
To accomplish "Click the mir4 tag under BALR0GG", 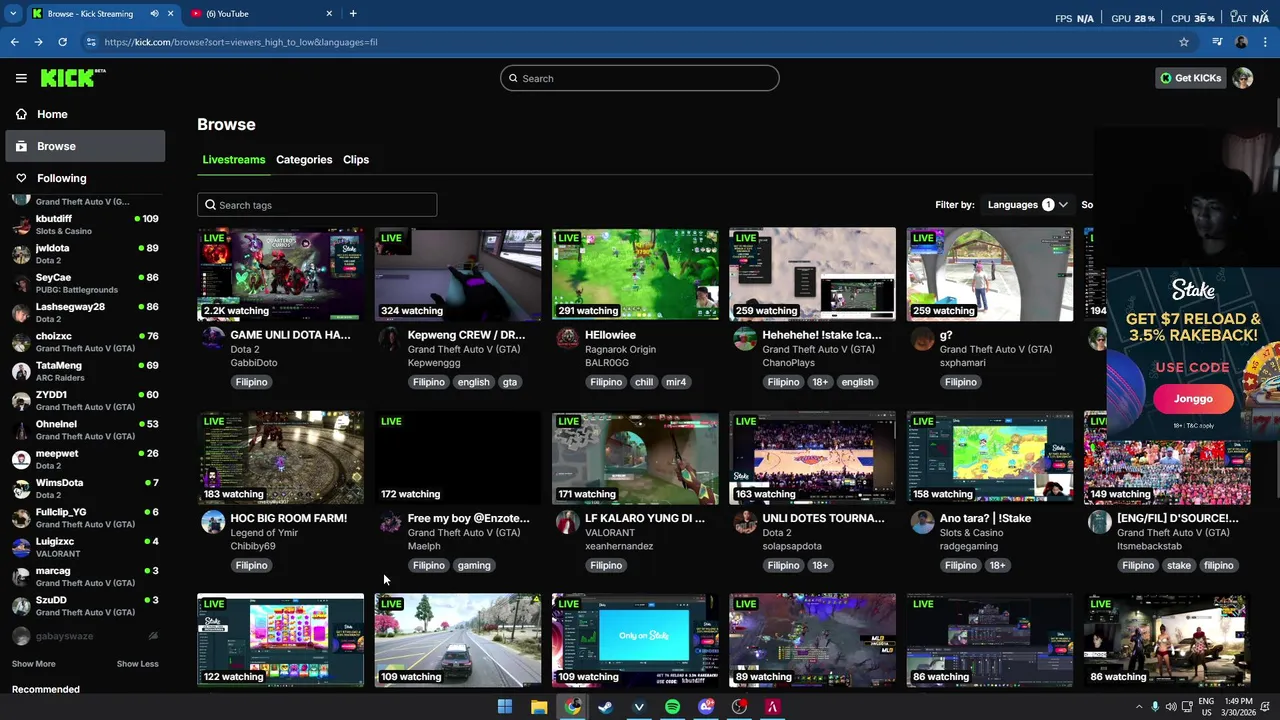I will click(x=676, y=382).
